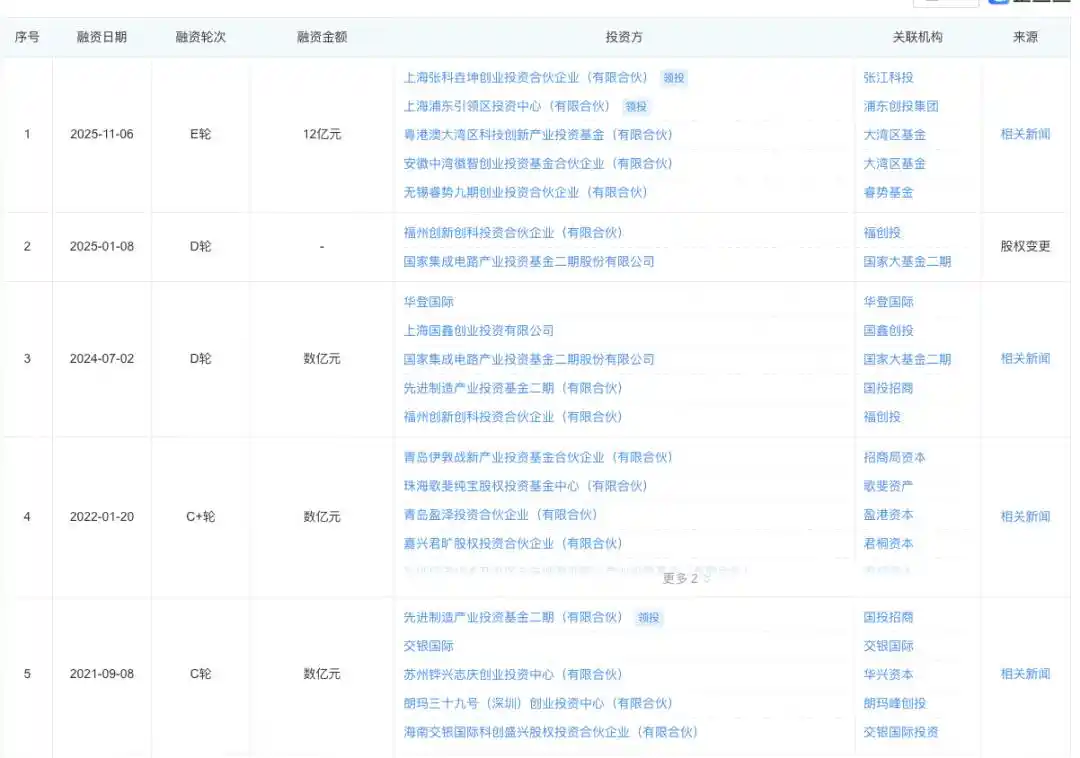Open 相关新闻 for the 2025-11-06 round
This screenshot has height=758, width=1080.
coord(1025,134)
